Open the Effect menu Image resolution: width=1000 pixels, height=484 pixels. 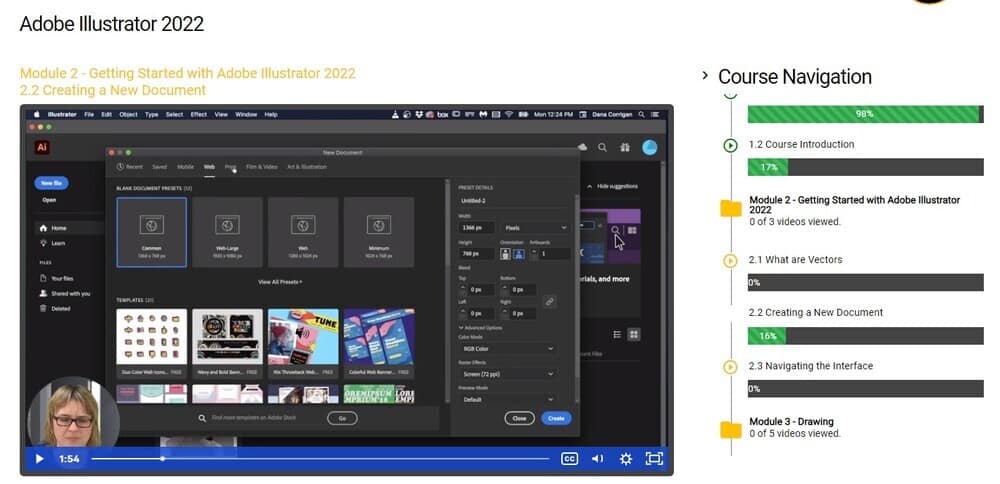198,115
